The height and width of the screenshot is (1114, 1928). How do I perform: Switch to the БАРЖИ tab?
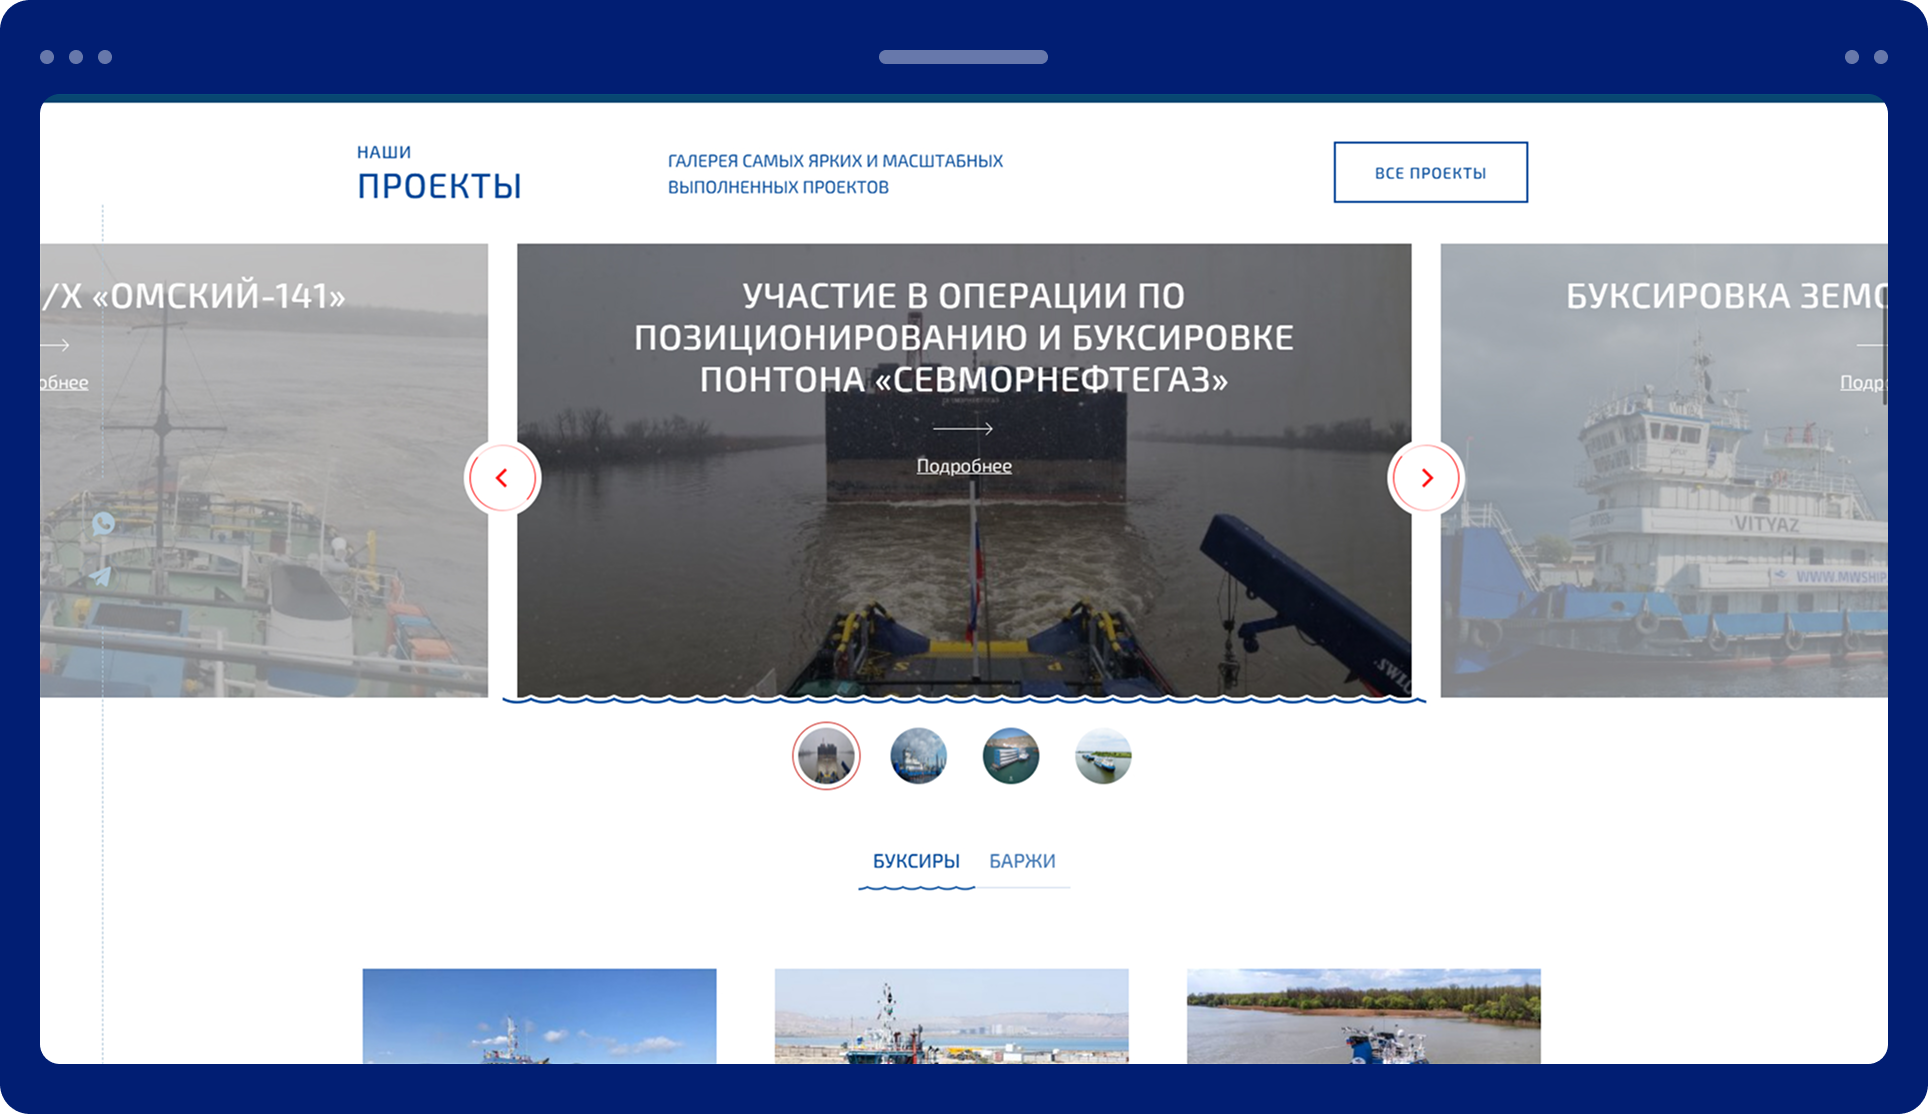tap(1022, 861)
